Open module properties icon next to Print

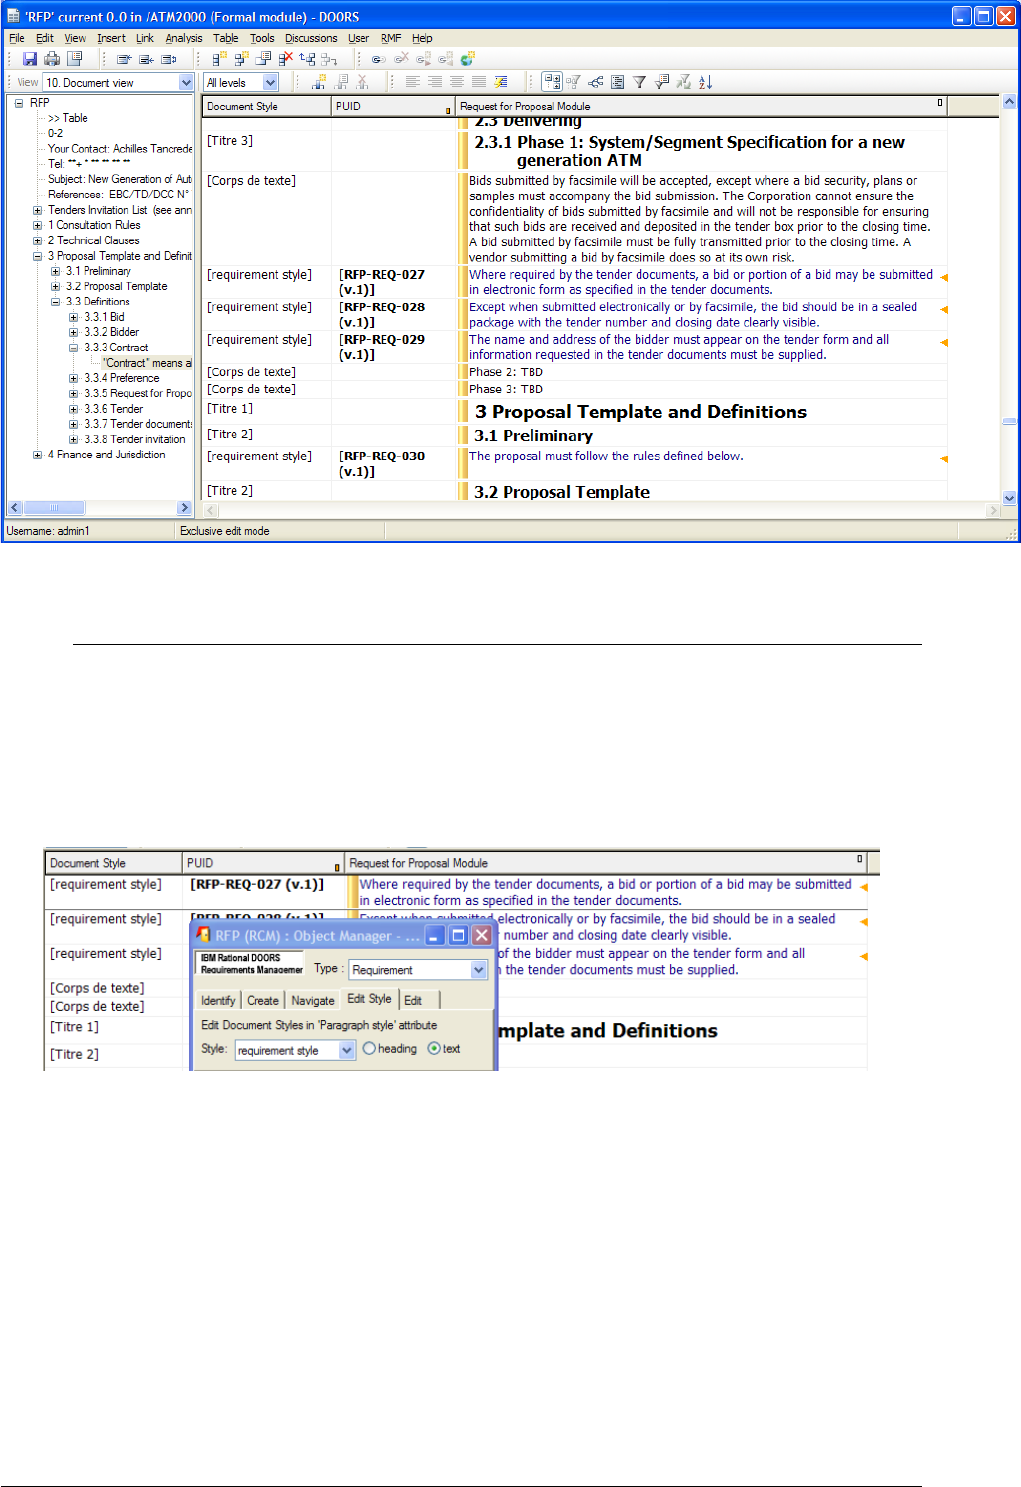pyautogui.click(x=74, y=59)
